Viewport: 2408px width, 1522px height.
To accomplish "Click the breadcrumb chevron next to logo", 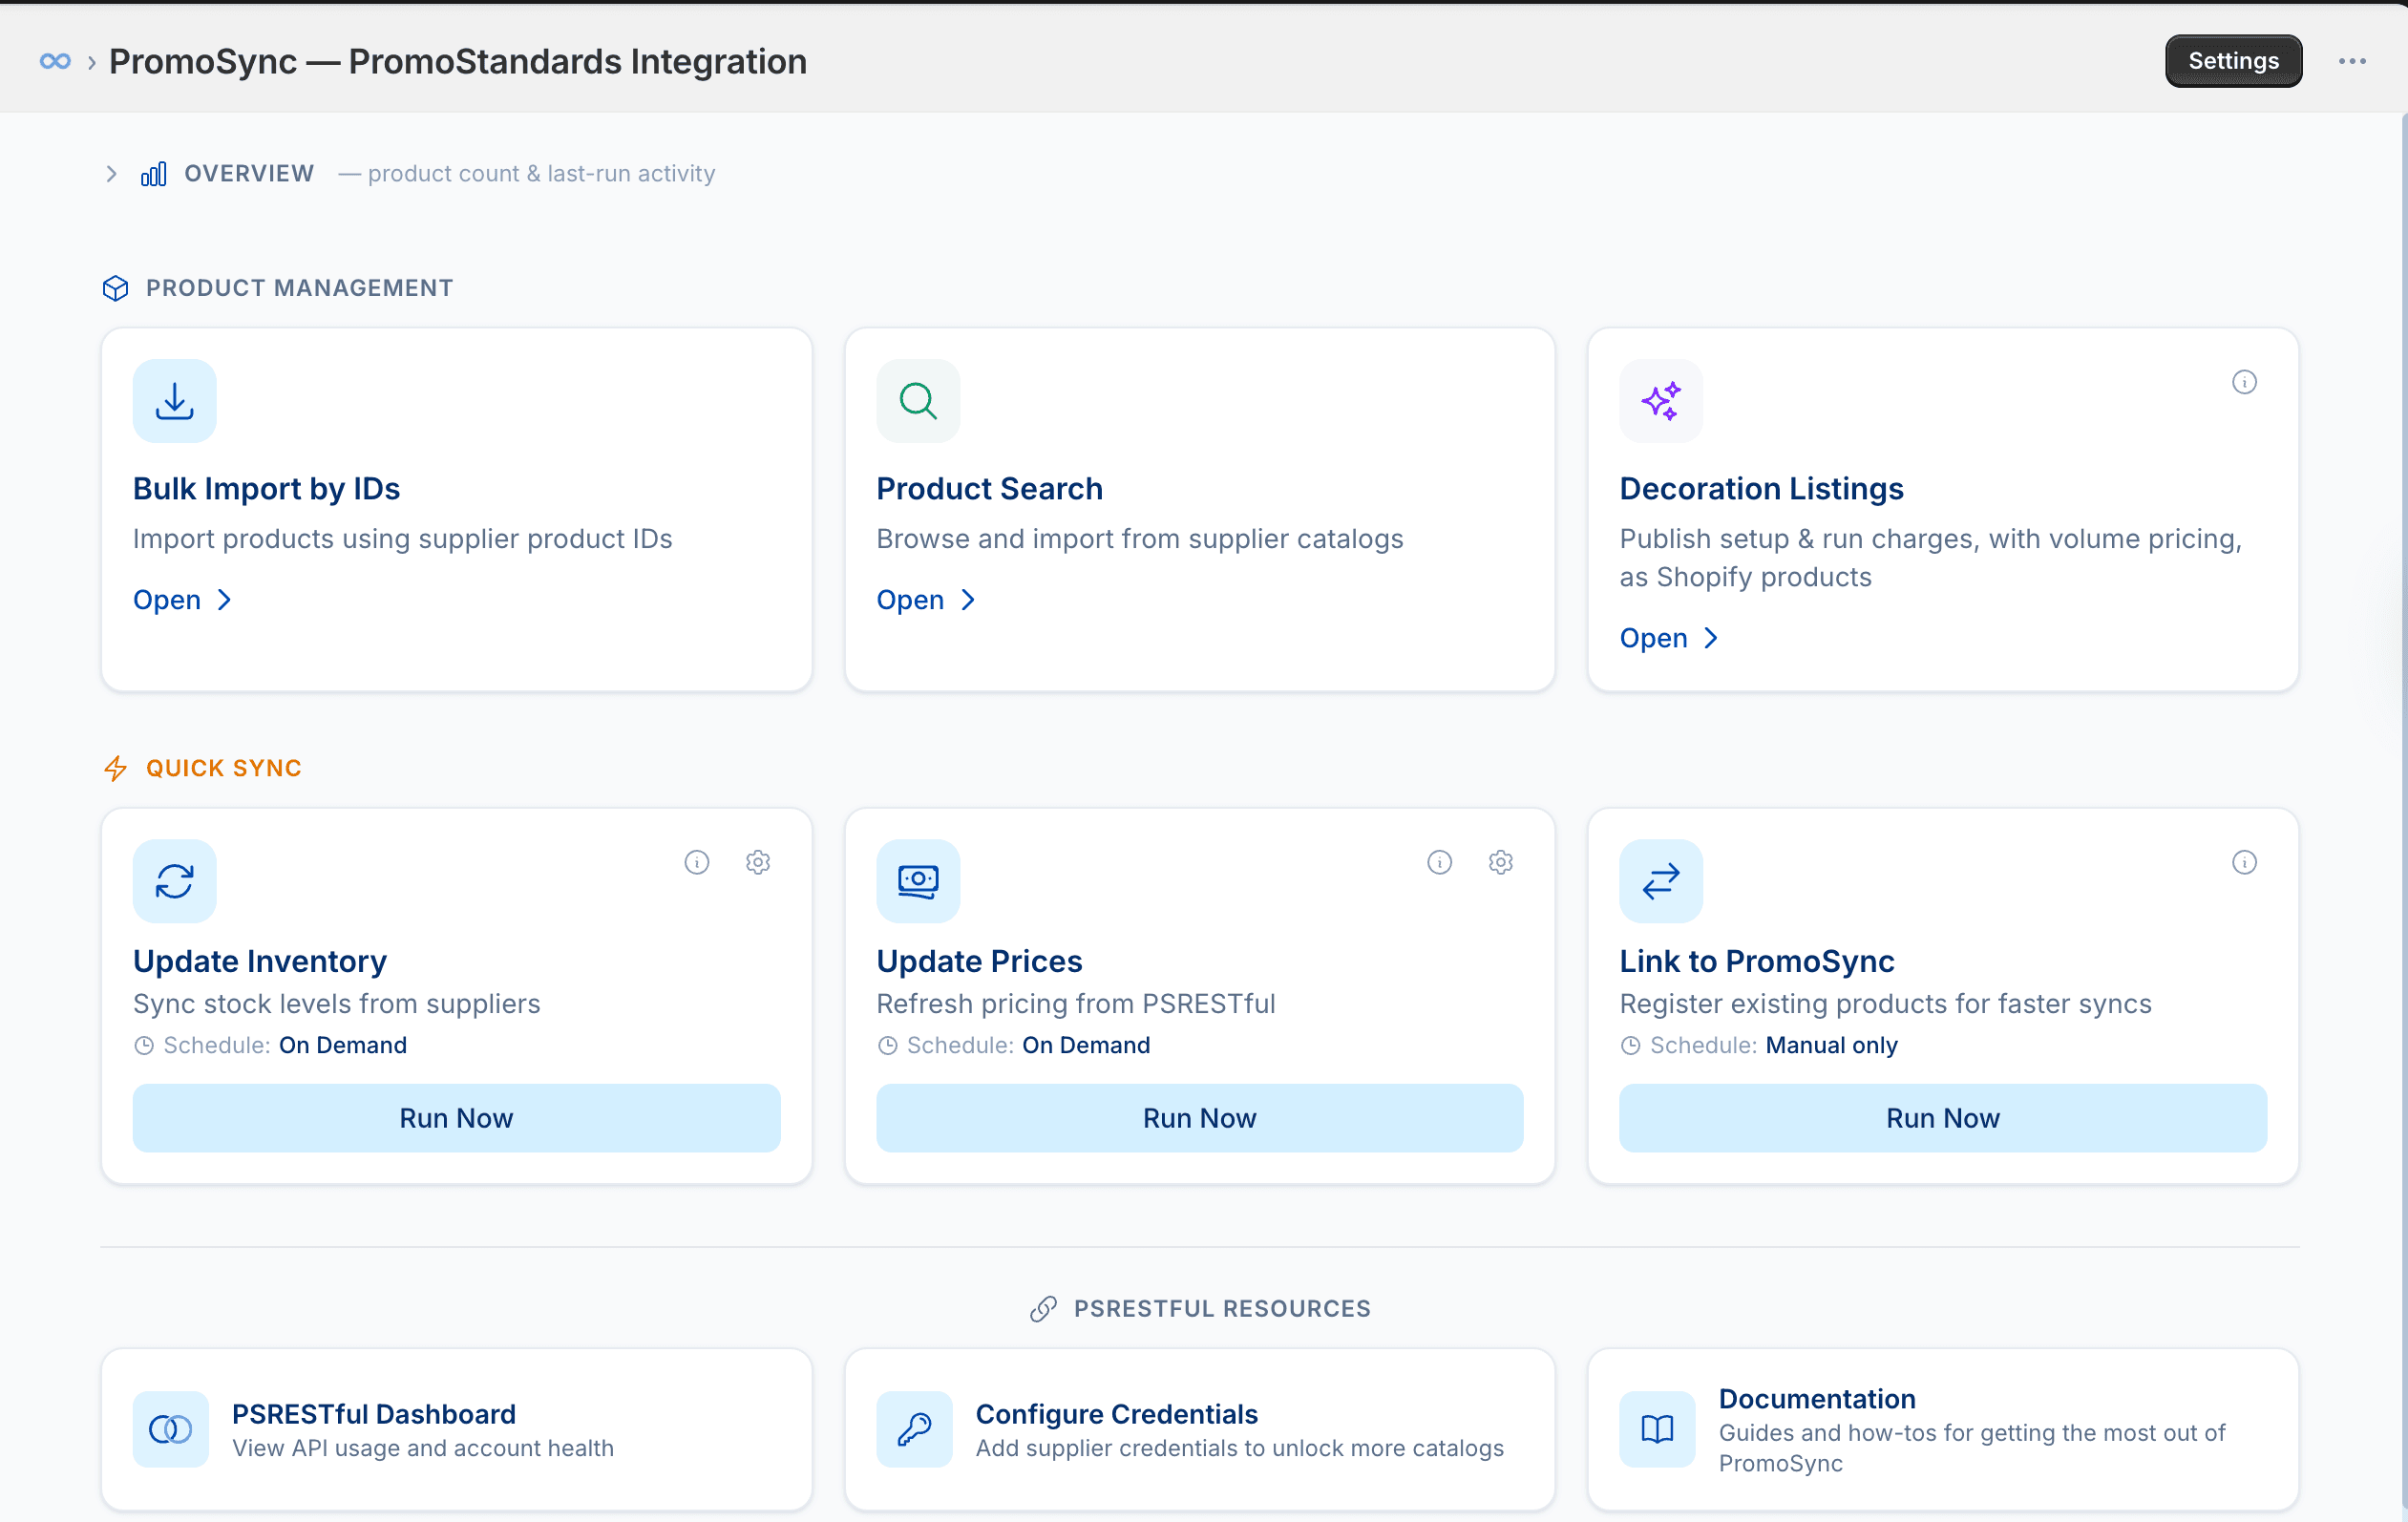I will coord(91,63).
